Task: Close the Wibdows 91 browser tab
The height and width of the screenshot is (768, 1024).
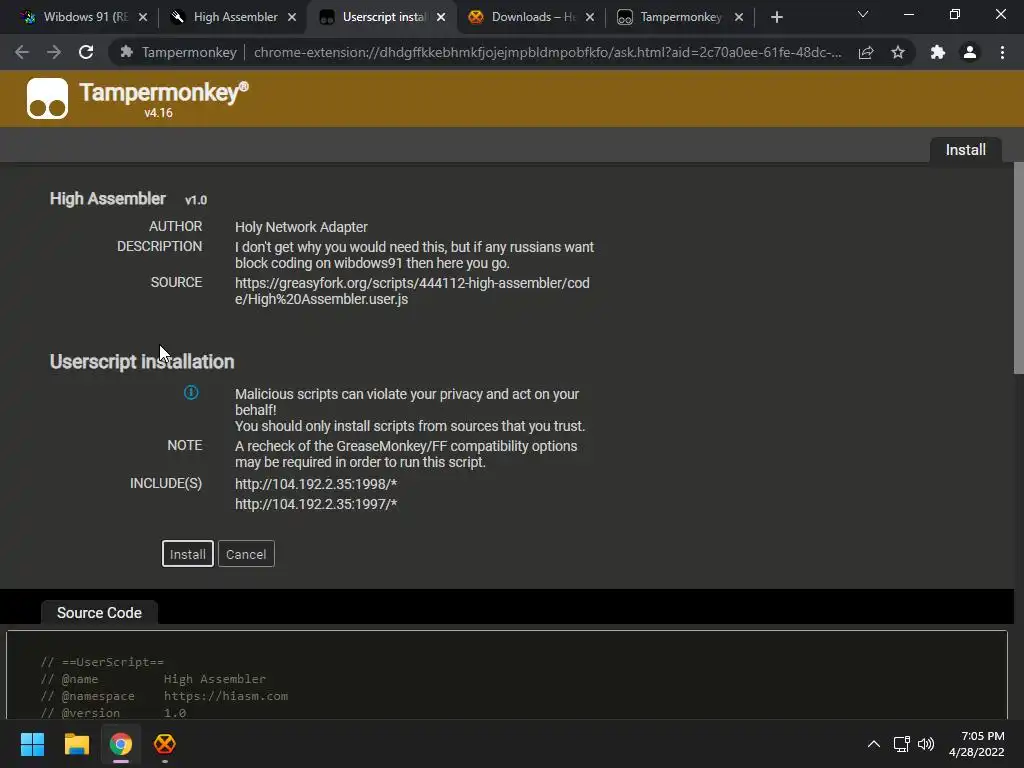Action: coord(143,17)
